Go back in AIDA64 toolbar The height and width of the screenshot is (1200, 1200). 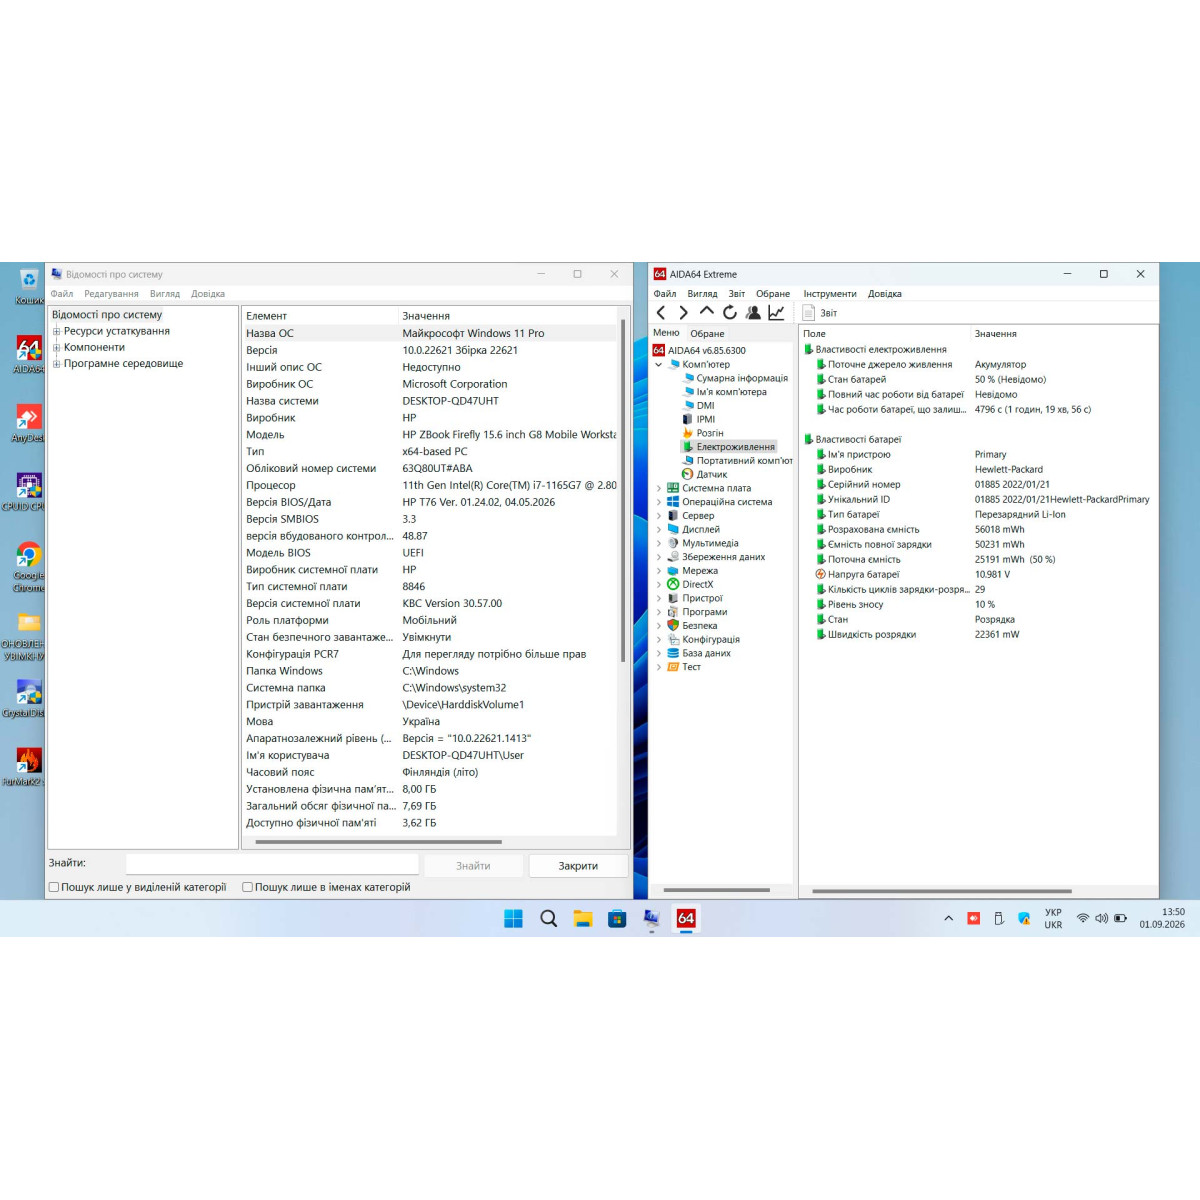[661, 313]
